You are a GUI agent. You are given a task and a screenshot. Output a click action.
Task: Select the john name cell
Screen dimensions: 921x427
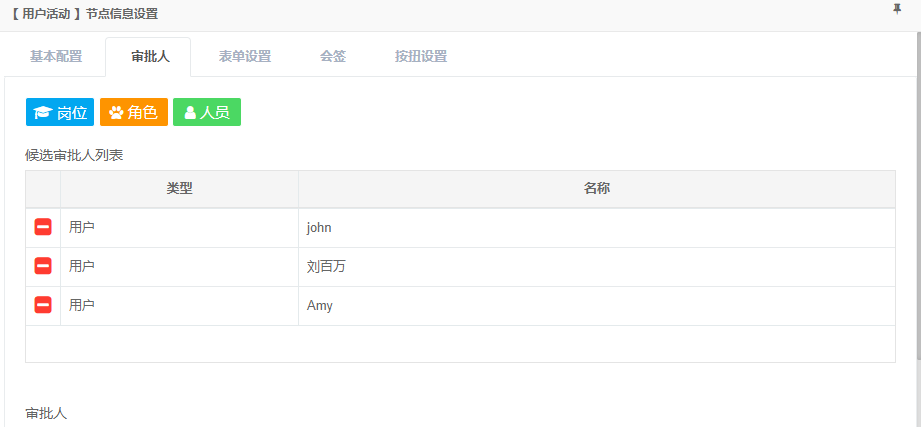click(x=596, y=227)
